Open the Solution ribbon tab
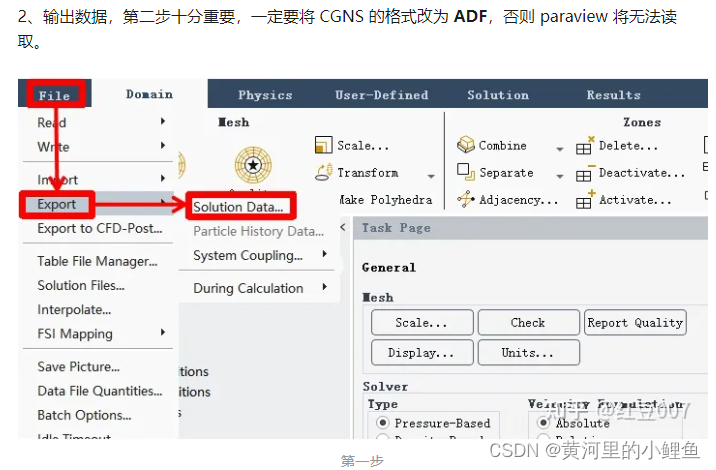The width and height of the screenshot is (716, 470). pos(498,95)
